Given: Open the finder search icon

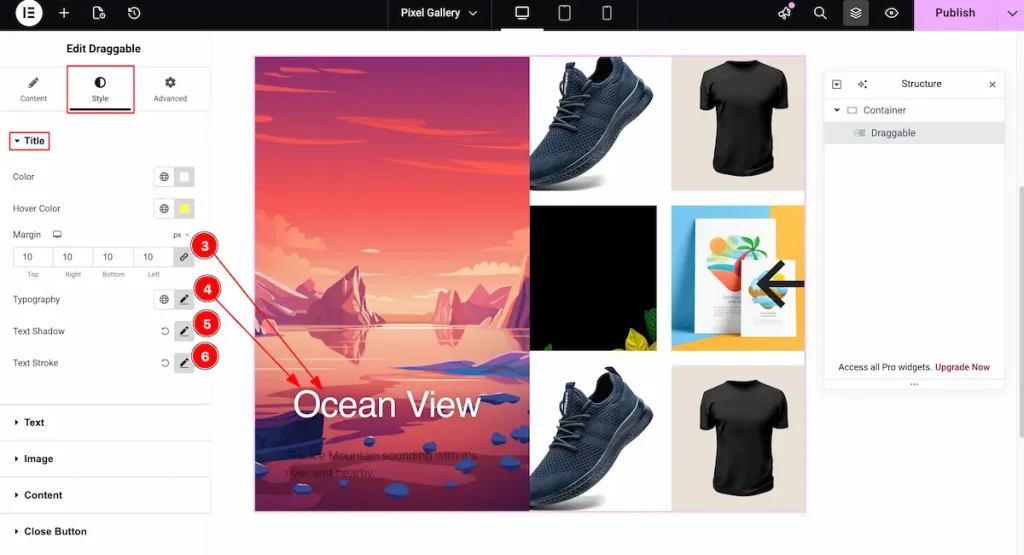Looking at the screenshot, I should [820, 13].
